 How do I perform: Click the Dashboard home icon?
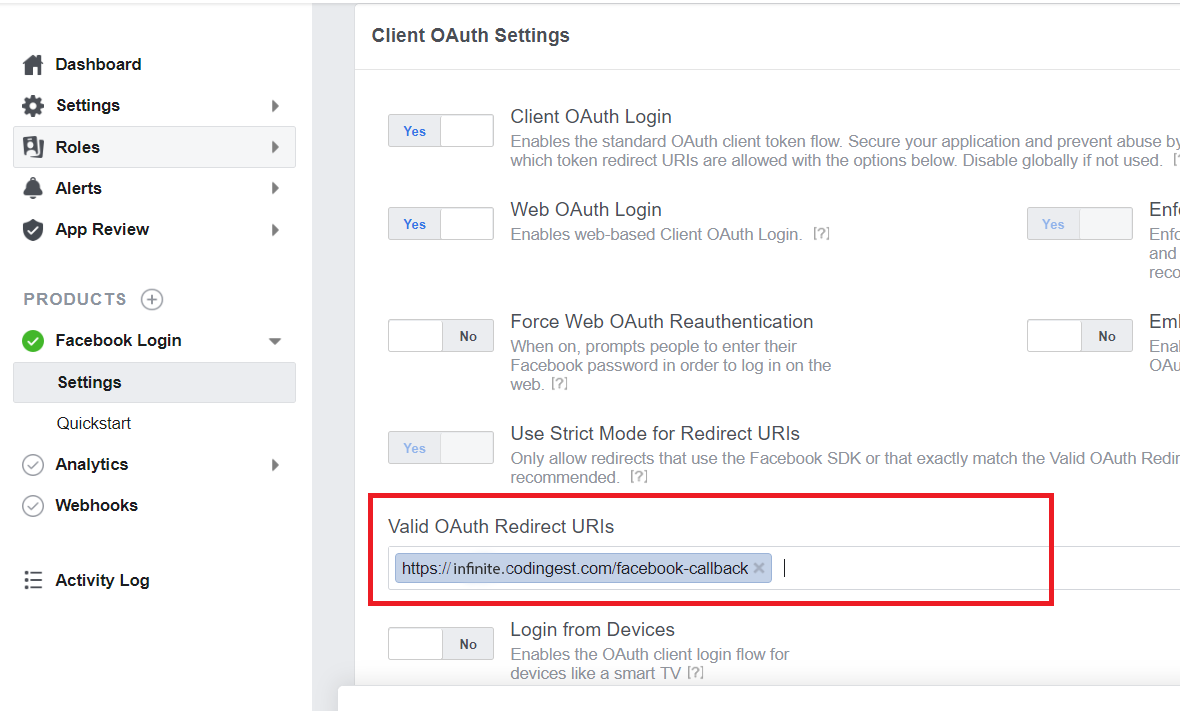point(33,65)
